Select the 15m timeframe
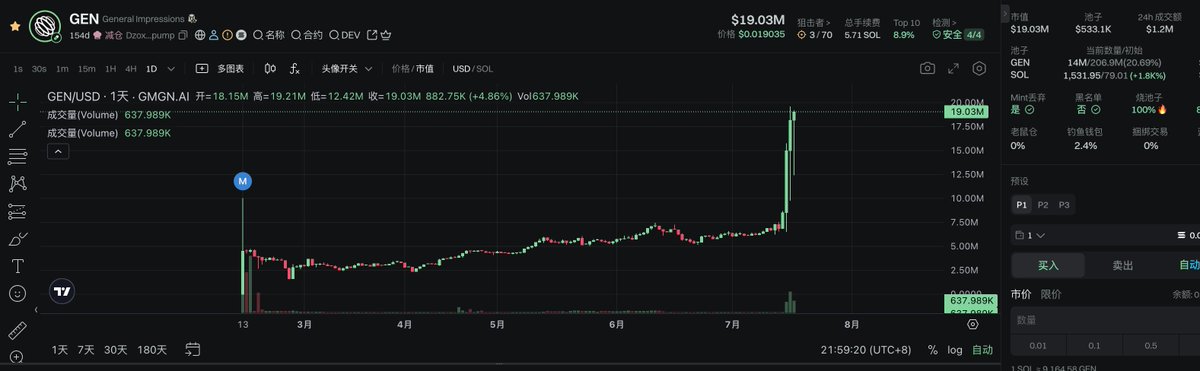The height and width of the screenshot is (371, 1200). pyautogui.click(x=87, y=69)
